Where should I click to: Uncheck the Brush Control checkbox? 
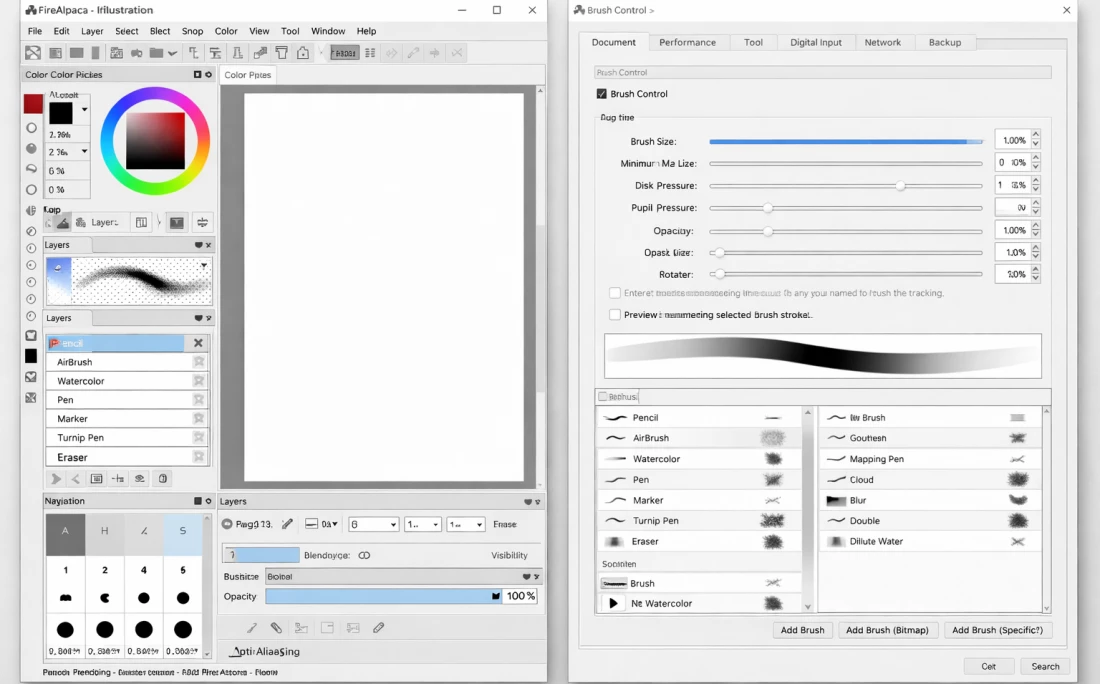(601, 94)
